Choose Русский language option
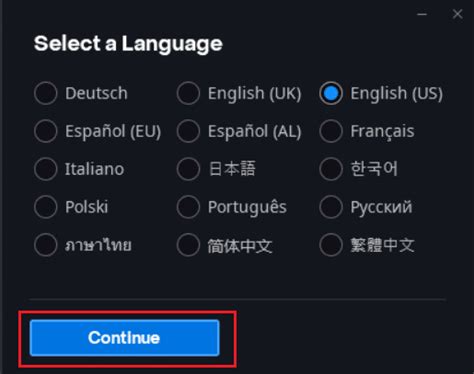The height and width of the screenshot is (374, 474). click(331, 207)
